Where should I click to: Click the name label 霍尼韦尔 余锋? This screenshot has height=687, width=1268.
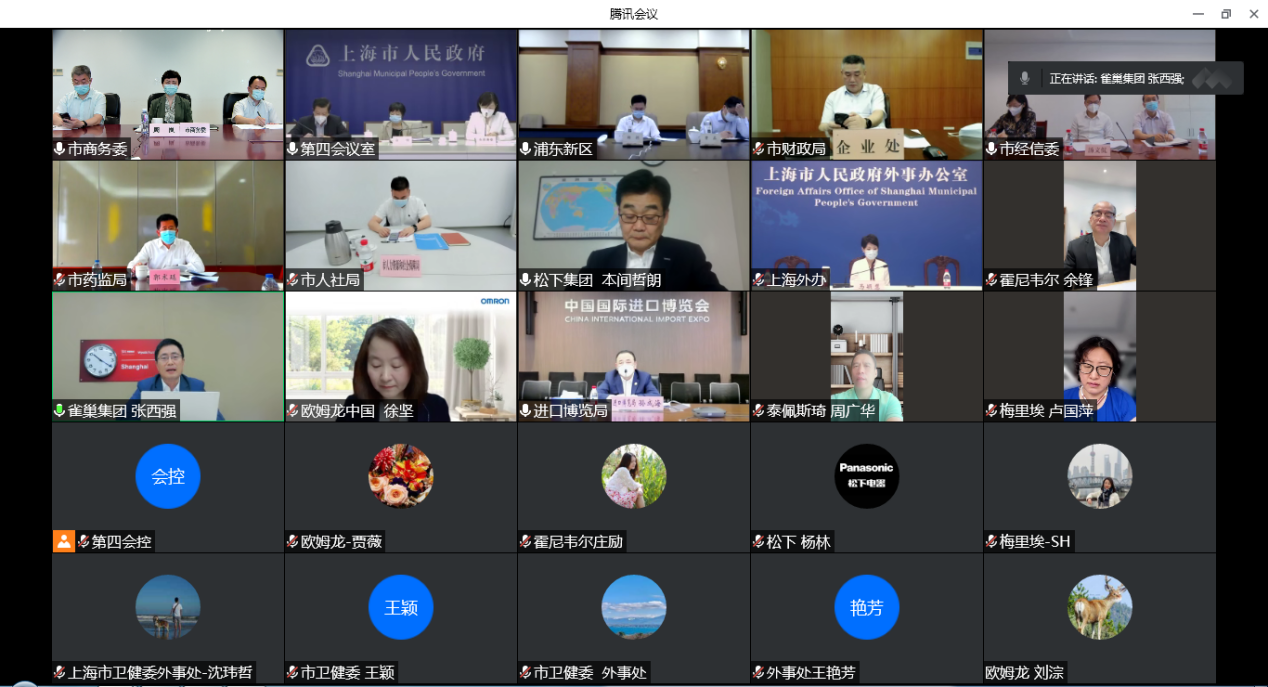pyautogui.click(x=1046, y=280)
